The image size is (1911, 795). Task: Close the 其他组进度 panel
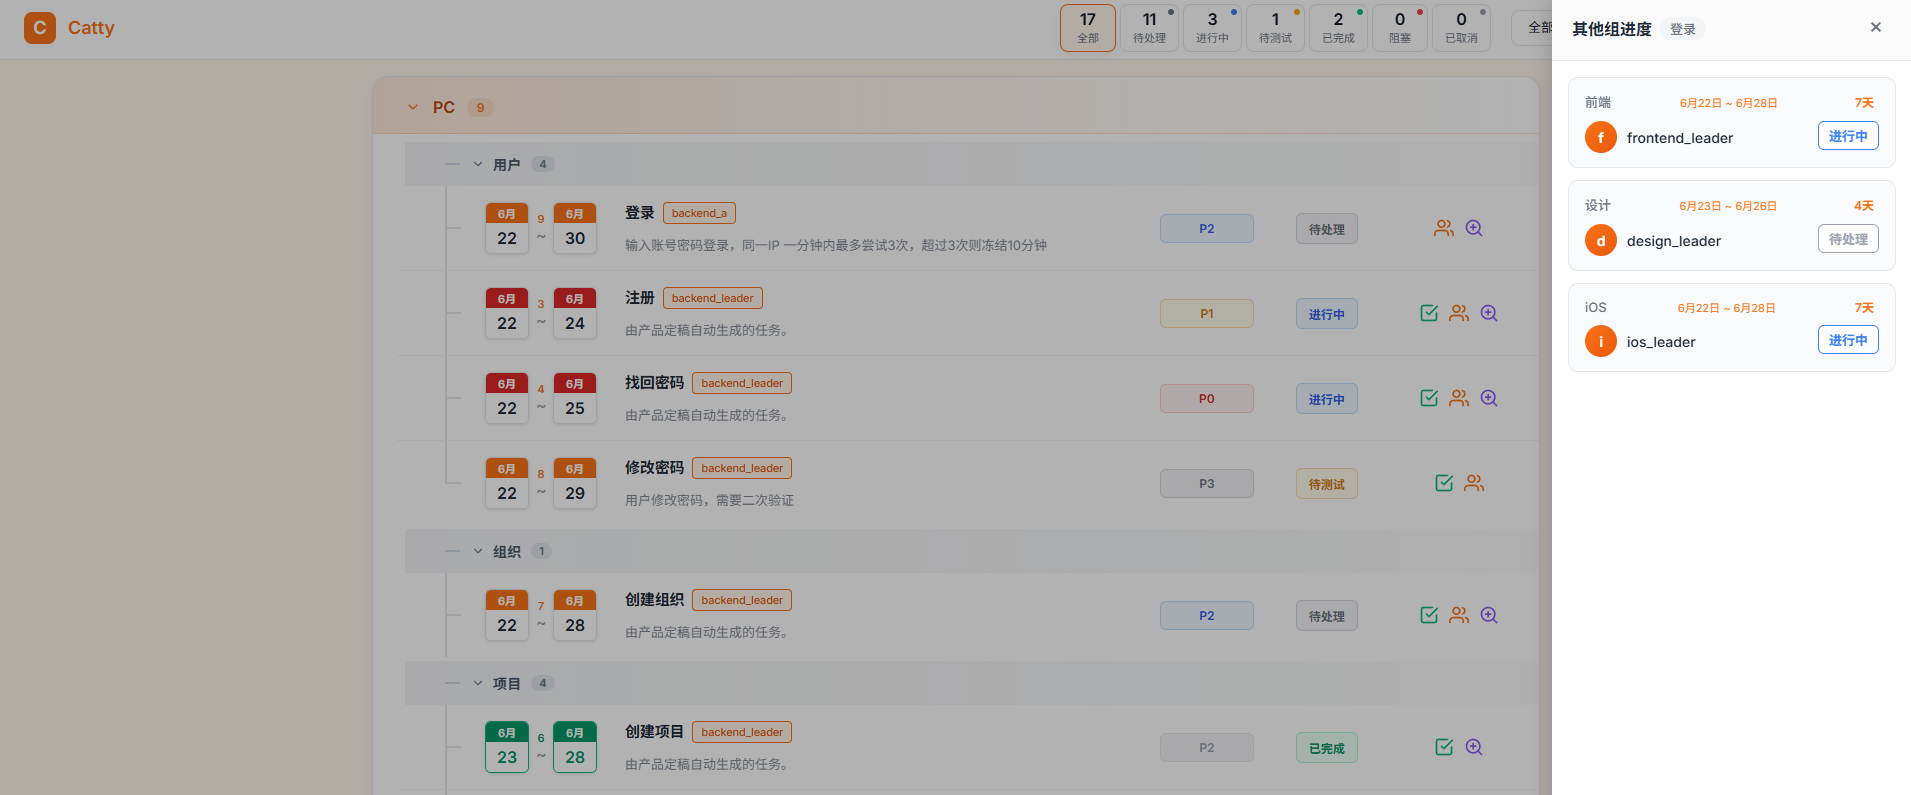coord(1876,27)
